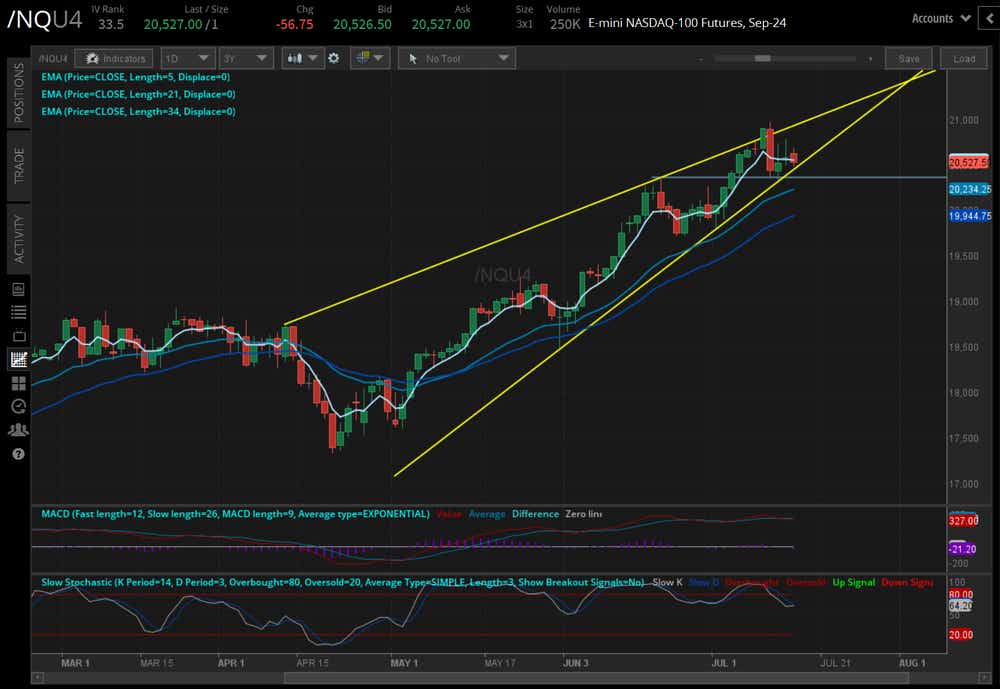Expand the 1D timeframe dropdown
Viewport: 1000px width, 689px height.
click(x=186, y=58)
